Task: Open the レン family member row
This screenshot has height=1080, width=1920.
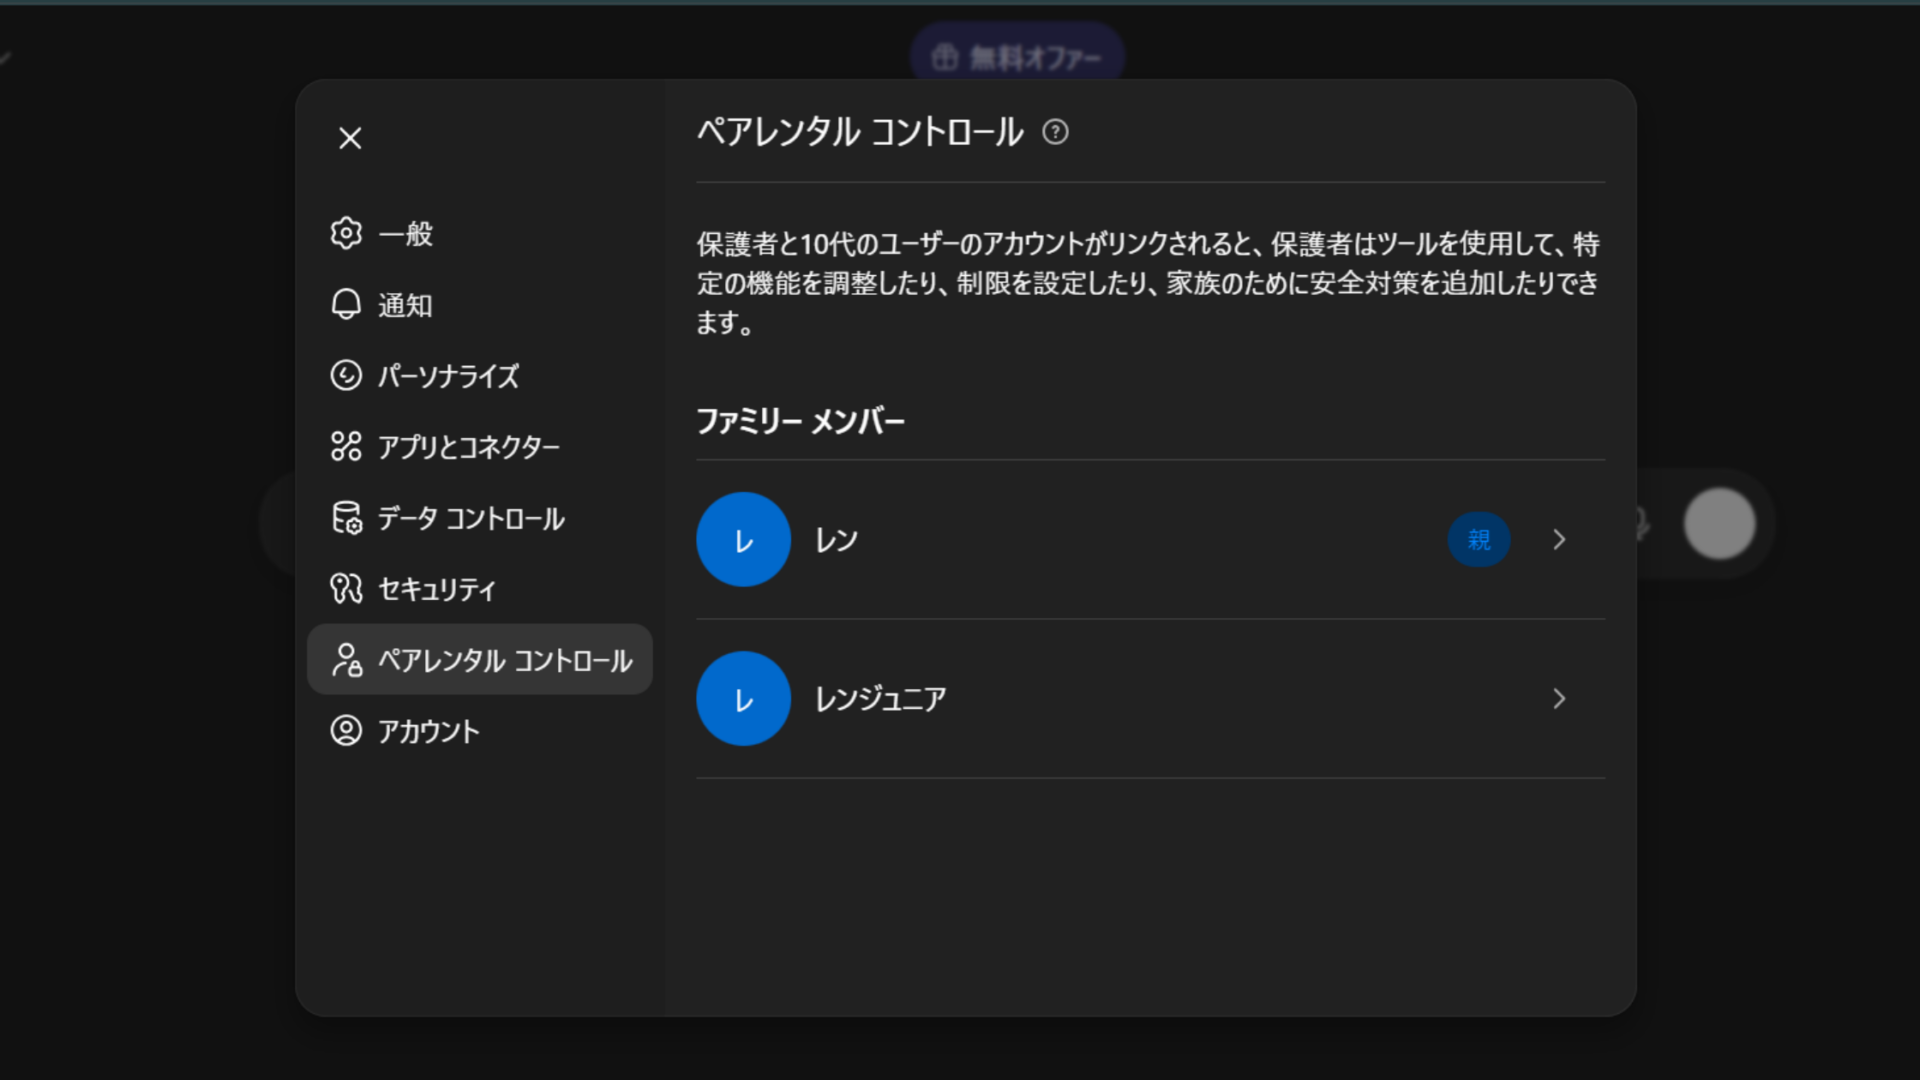Action: point(1100,539)
